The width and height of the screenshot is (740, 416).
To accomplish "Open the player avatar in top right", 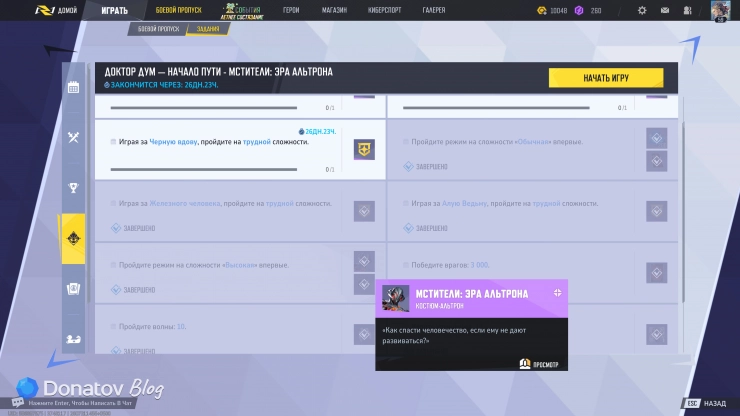I will tap(720, 11).
